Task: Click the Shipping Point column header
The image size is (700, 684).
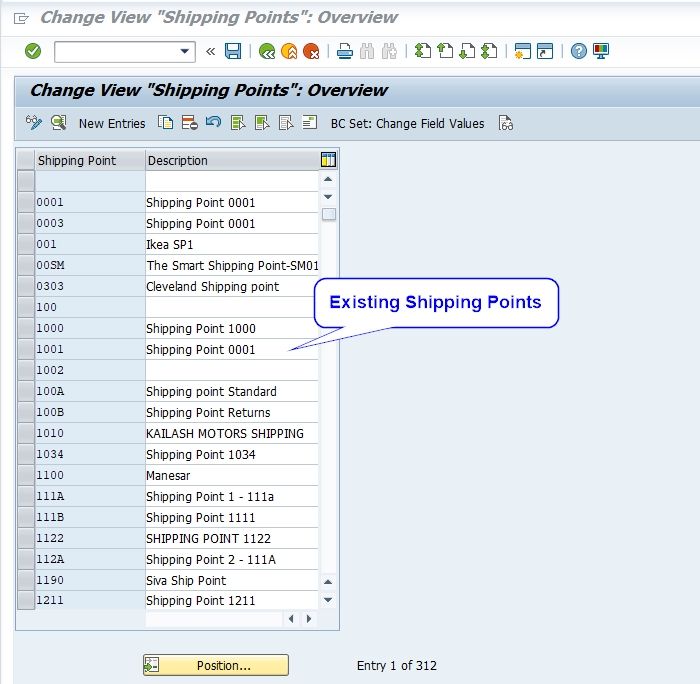Action: tap(90, 160)
